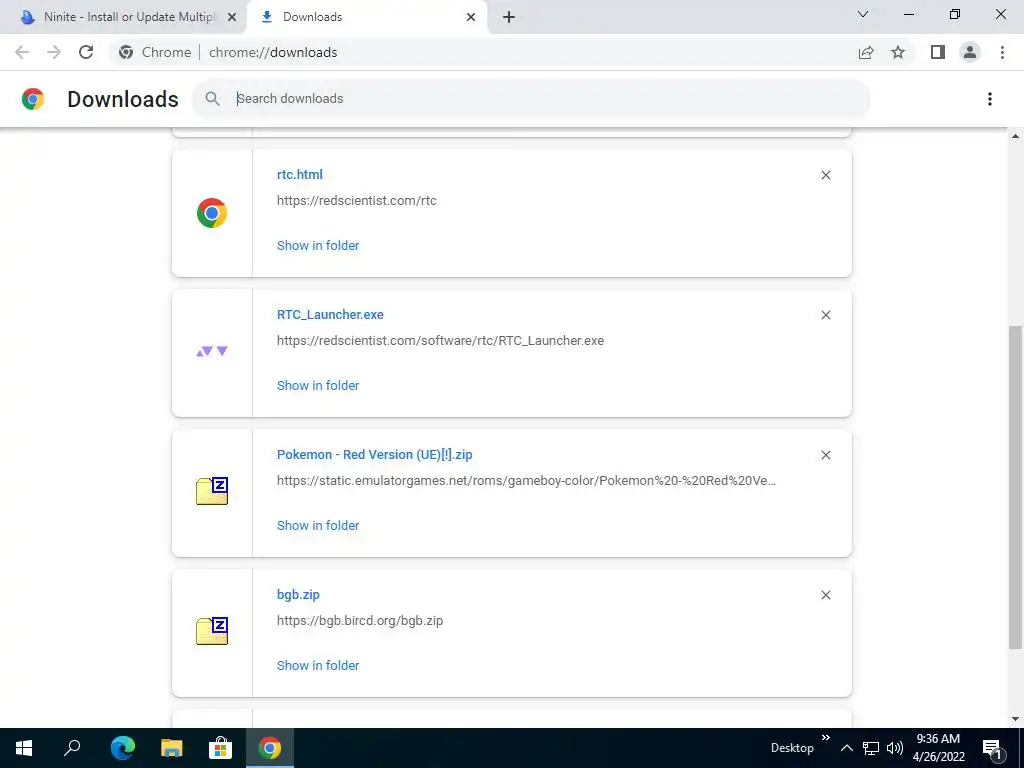Open the Chrome profile avatar
This screenshot has height=768, width=1024.
coord(970,52)
